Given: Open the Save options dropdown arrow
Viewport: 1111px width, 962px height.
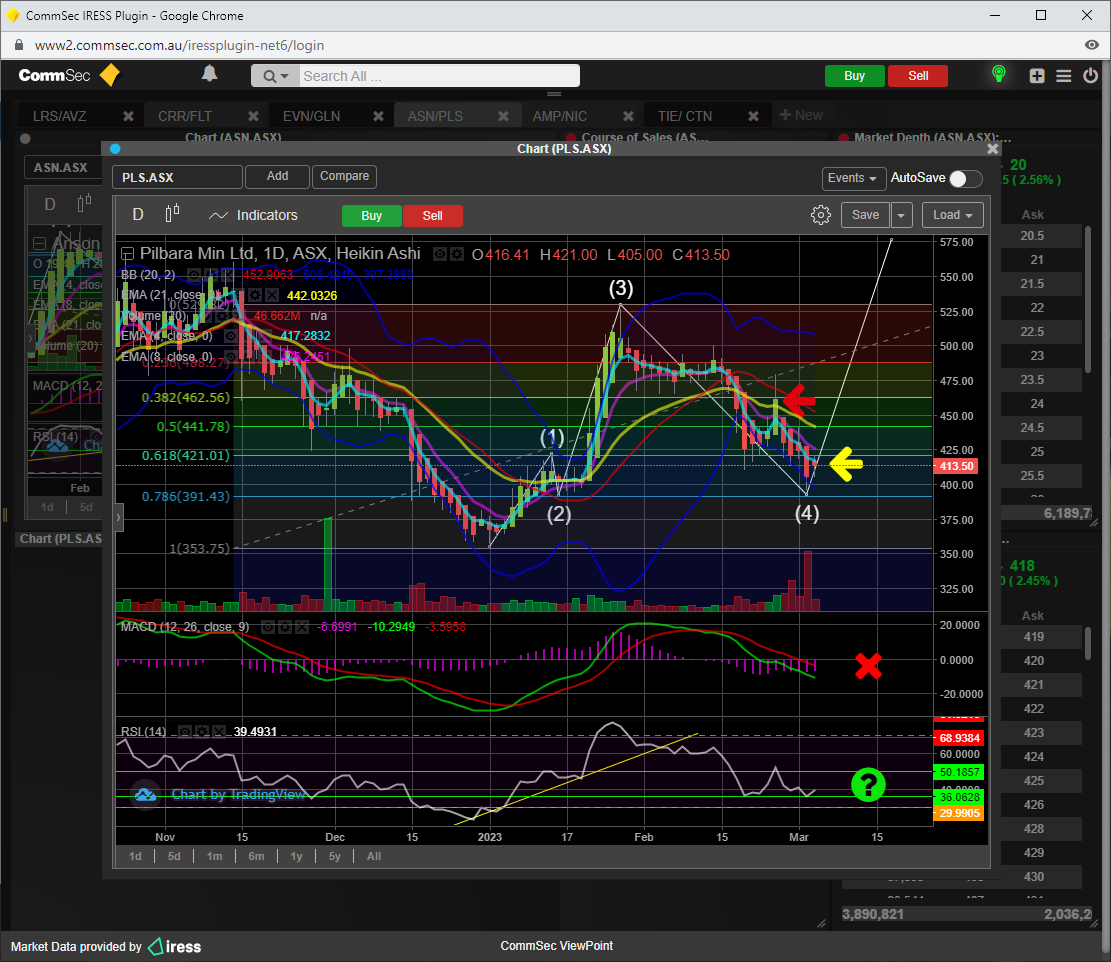Looking at the screenshot, I should tap(901, 215).
